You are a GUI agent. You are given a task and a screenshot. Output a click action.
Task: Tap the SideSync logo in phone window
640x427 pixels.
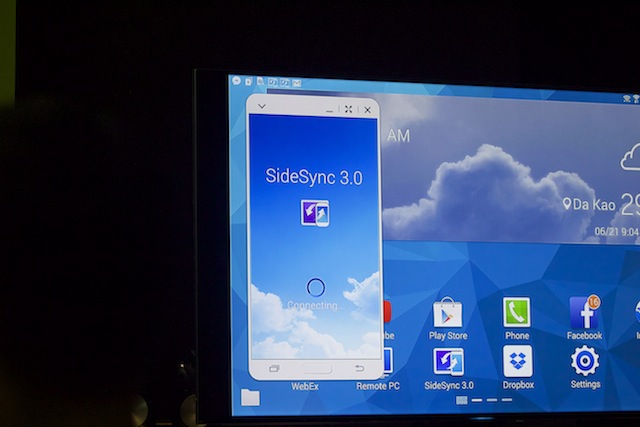(x=315, y=213)
